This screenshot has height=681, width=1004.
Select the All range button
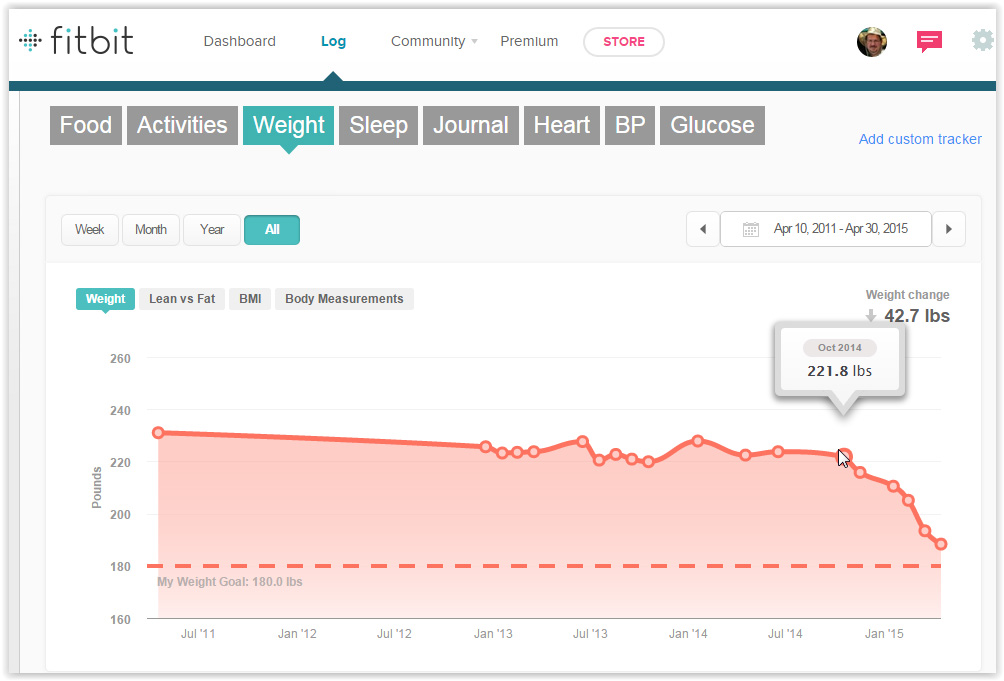pyautogui.click(x=272, y=230)
